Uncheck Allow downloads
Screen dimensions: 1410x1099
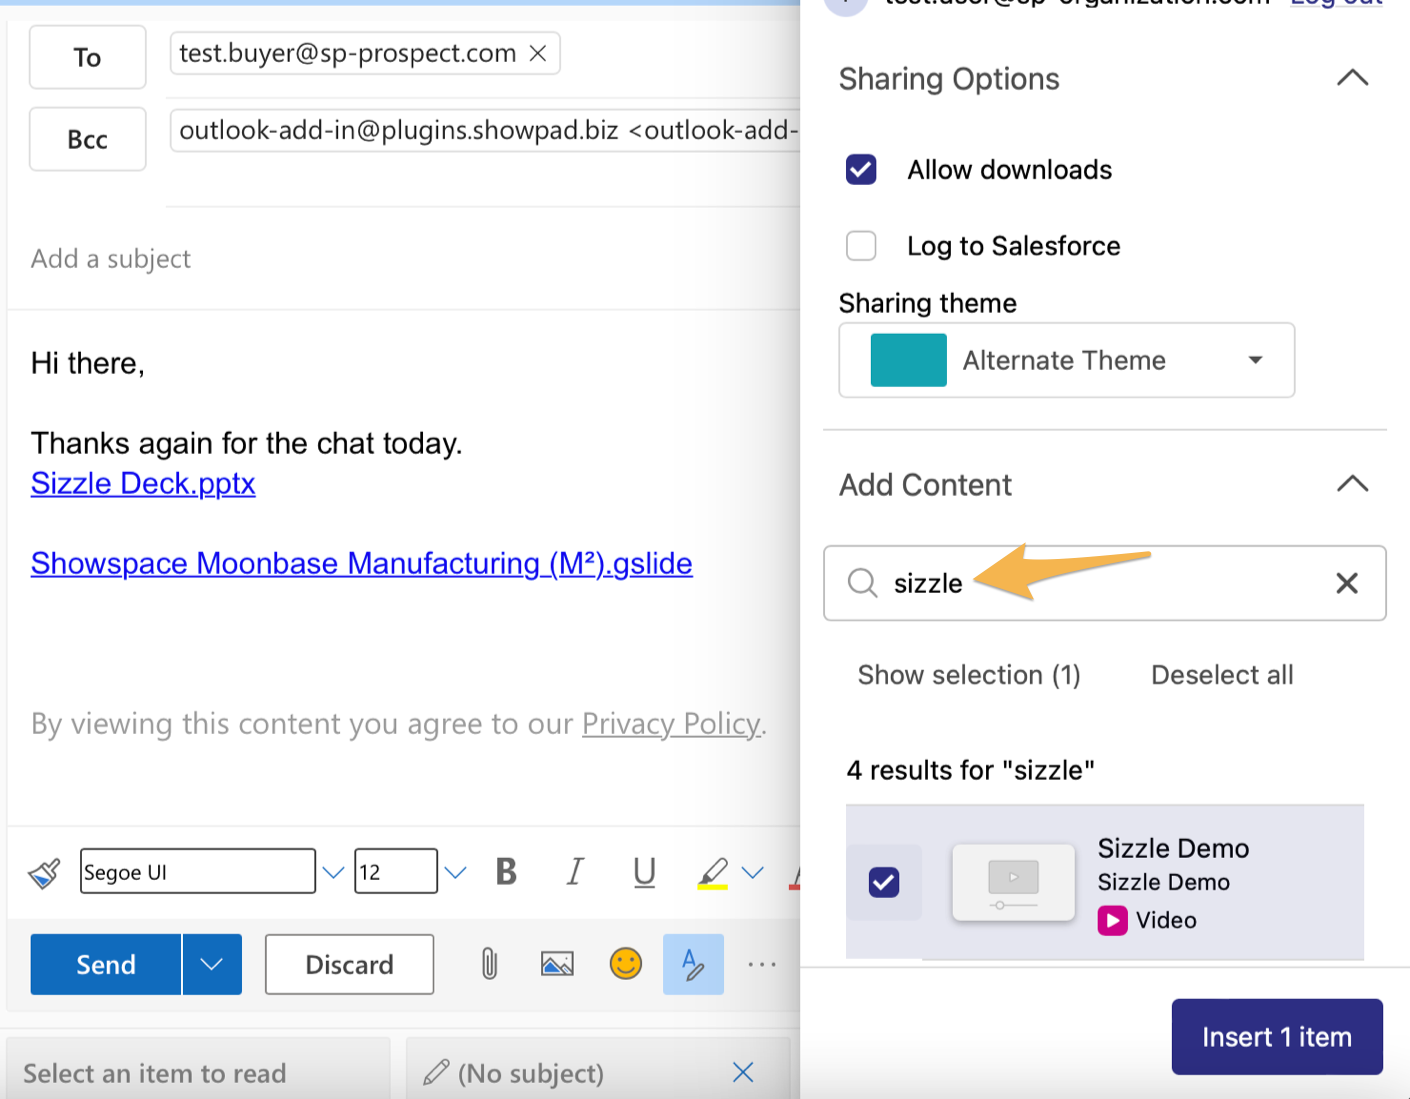click(861, 170)
